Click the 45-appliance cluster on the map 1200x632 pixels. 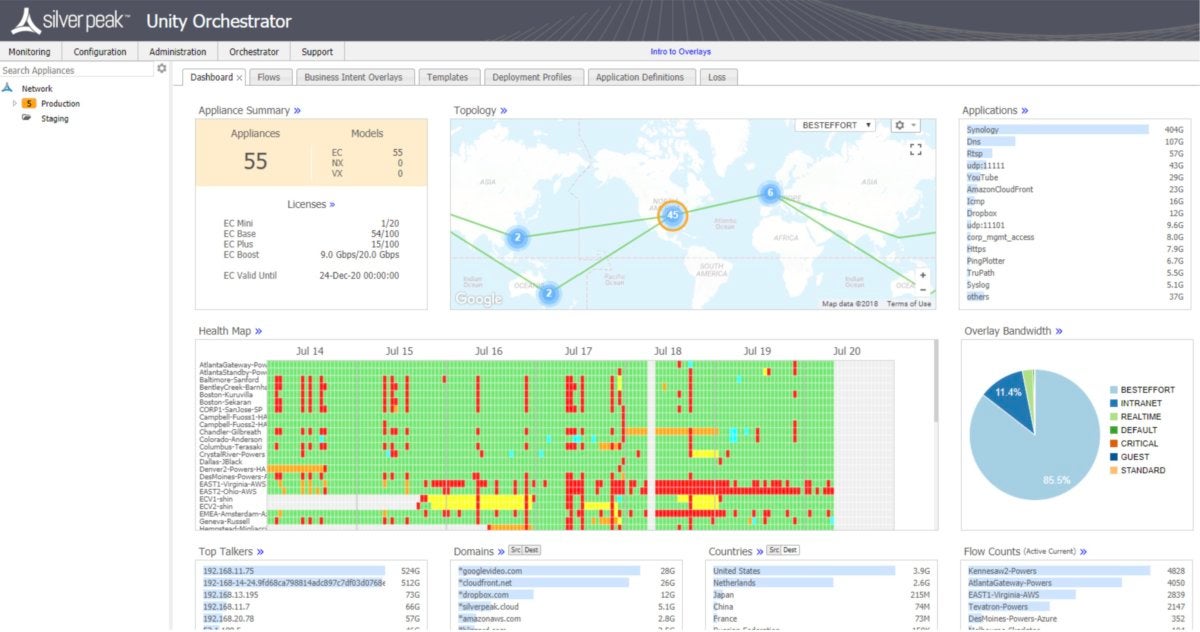pyautogui.click(x=673, y=215)
